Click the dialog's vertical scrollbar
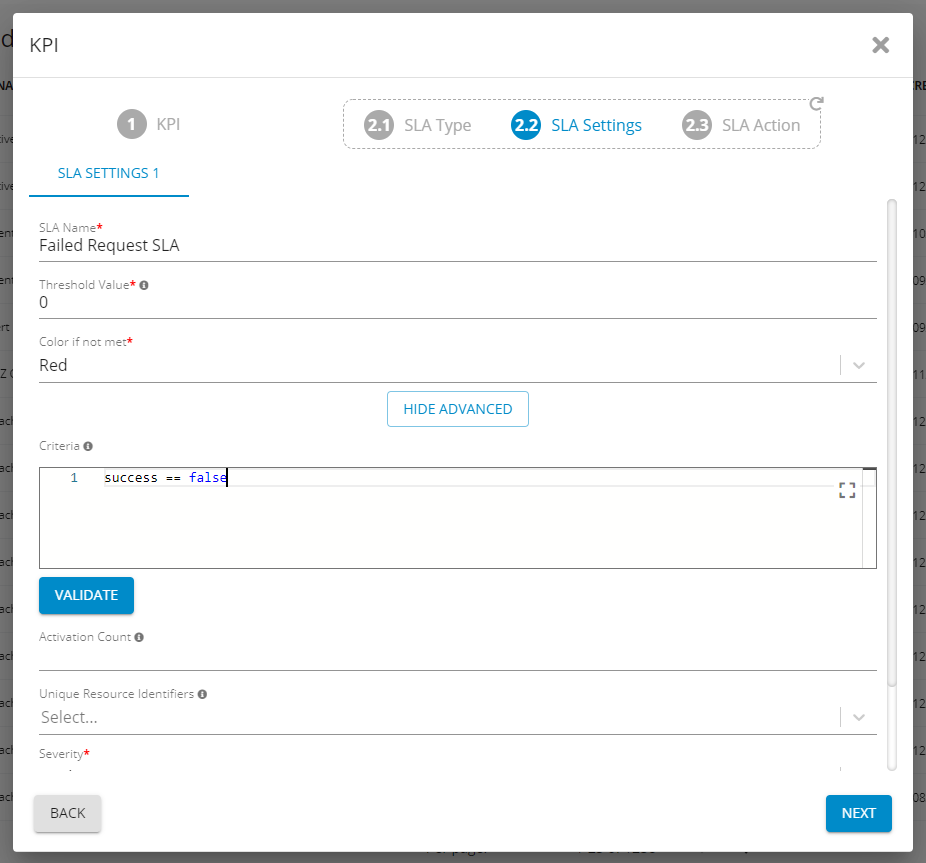This screenshot has height=863, width=926. [x=891, y=440]
